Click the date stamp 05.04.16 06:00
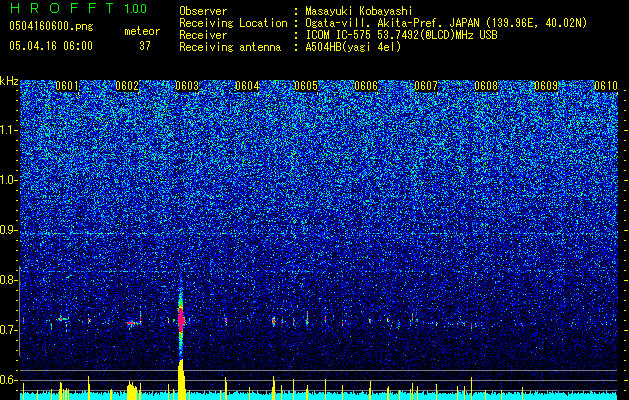629x400 pixels. coord(51,46)
